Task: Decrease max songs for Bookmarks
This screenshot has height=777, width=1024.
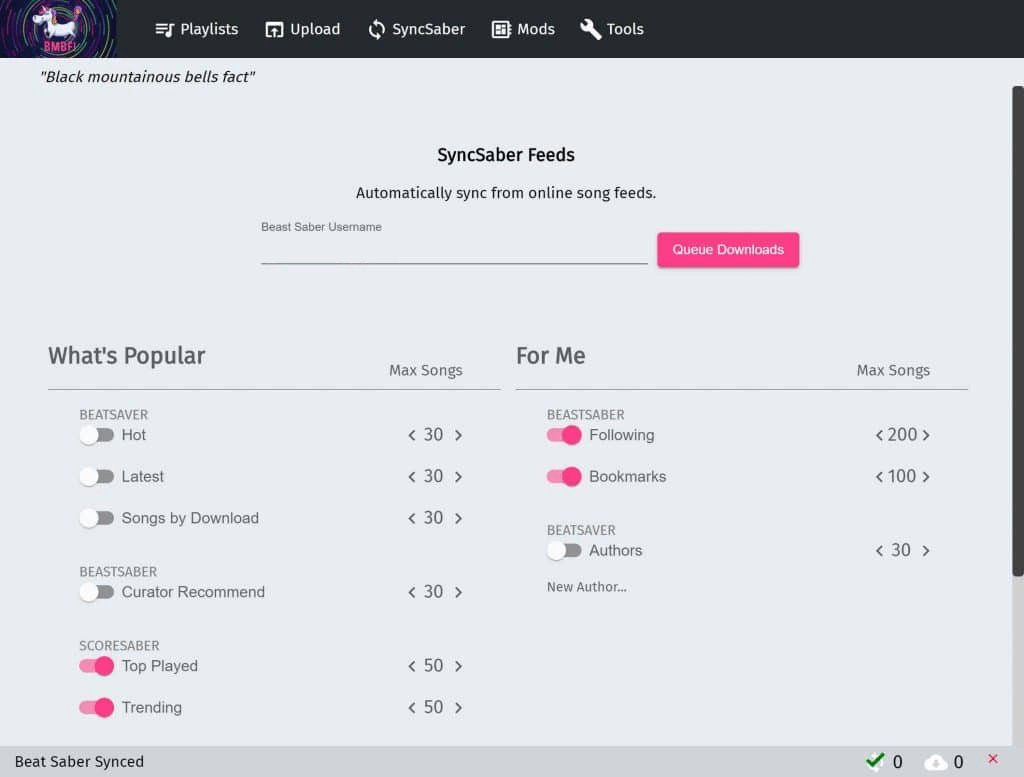Action: tap(879, 477)
